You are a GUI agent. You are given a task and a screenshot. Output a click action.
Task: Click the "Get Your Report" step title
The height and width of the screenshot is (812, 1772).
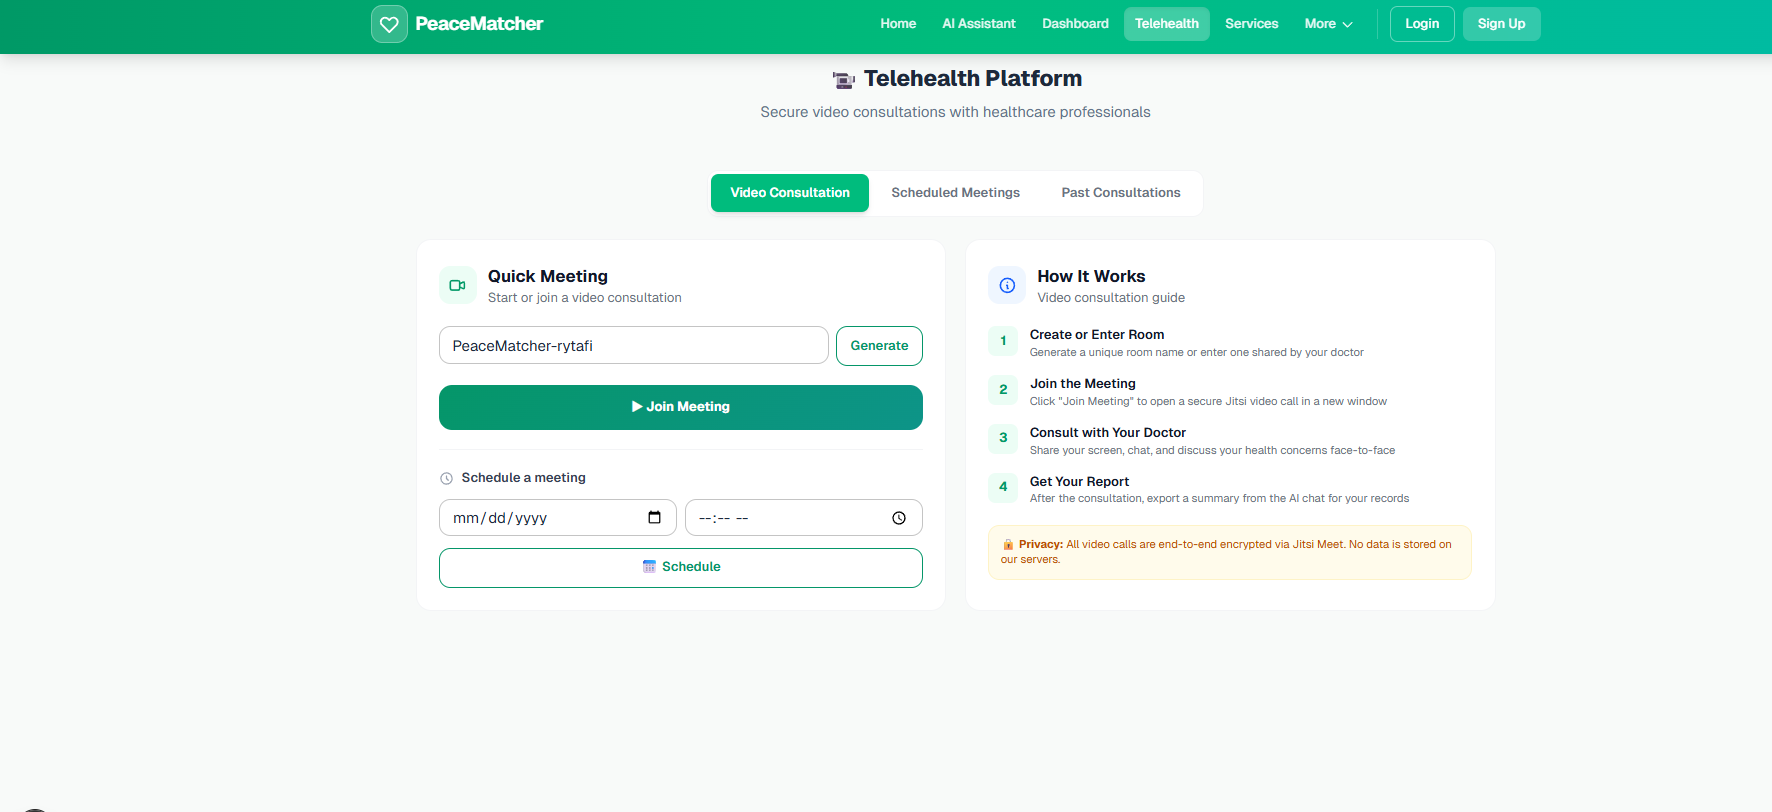pyautogui.click(x=1079, y=482)
